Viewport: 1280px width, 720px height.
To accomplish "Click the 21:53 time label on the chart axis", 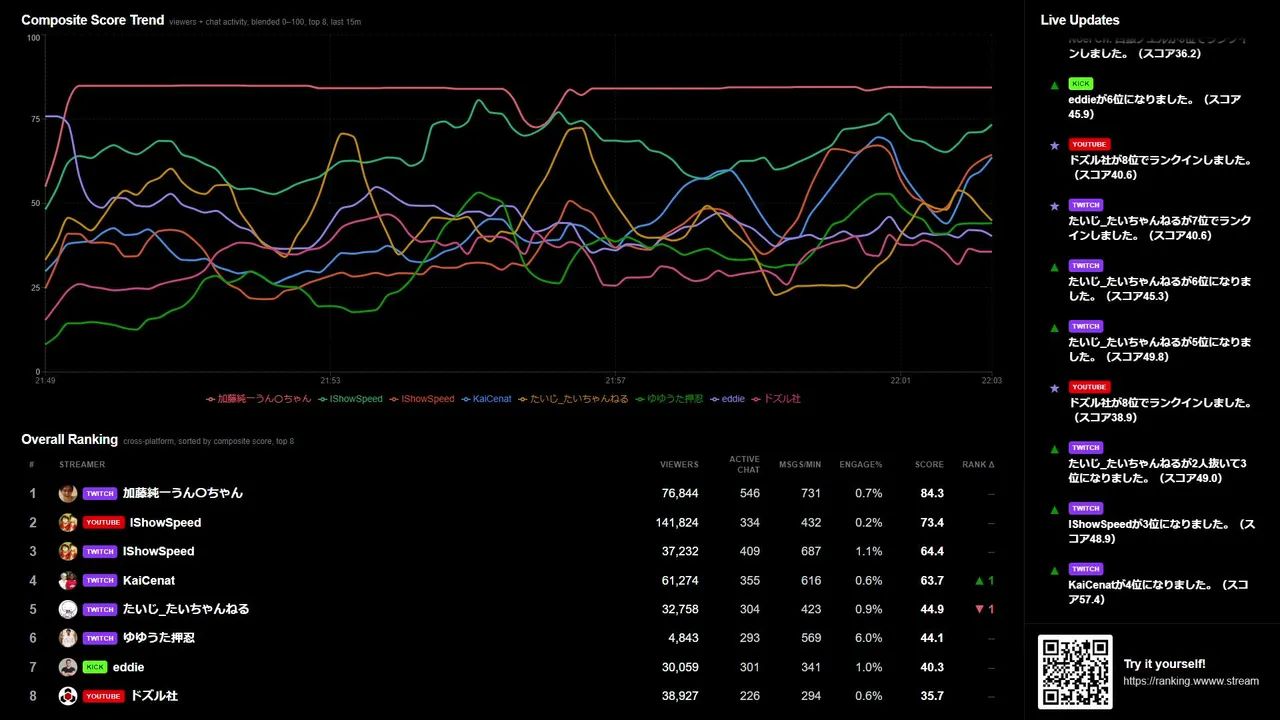I will point(330,381).
